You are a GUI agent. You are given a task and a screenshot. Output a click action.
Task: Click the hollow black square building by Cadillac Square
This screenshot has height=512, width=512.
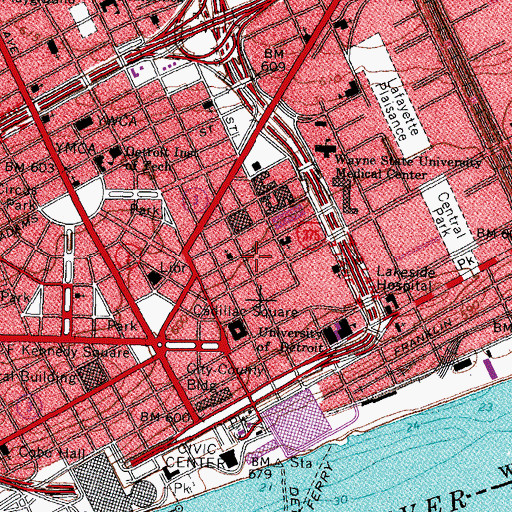pos(238,330)
